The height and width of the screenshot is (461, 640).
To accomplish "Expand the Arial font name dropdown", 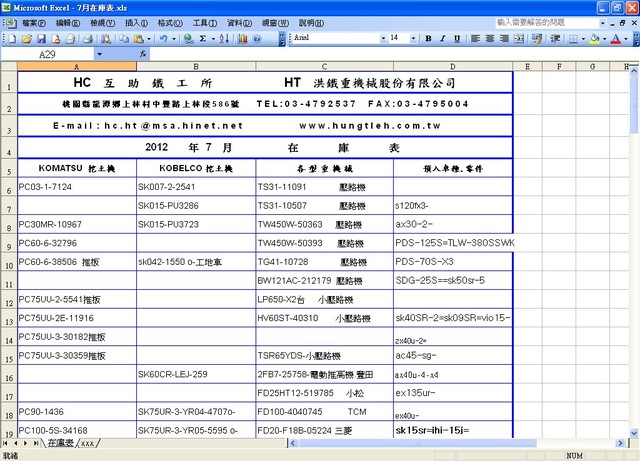I will click(x=383, y=38).
